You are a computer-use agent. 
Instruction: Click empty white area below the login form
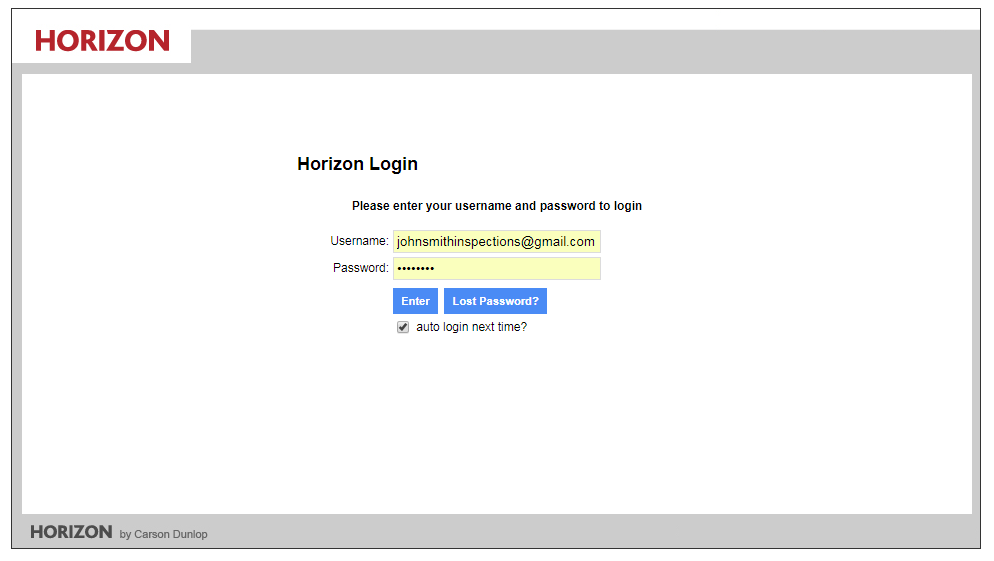pyautogui.click(x=496, y=430)
